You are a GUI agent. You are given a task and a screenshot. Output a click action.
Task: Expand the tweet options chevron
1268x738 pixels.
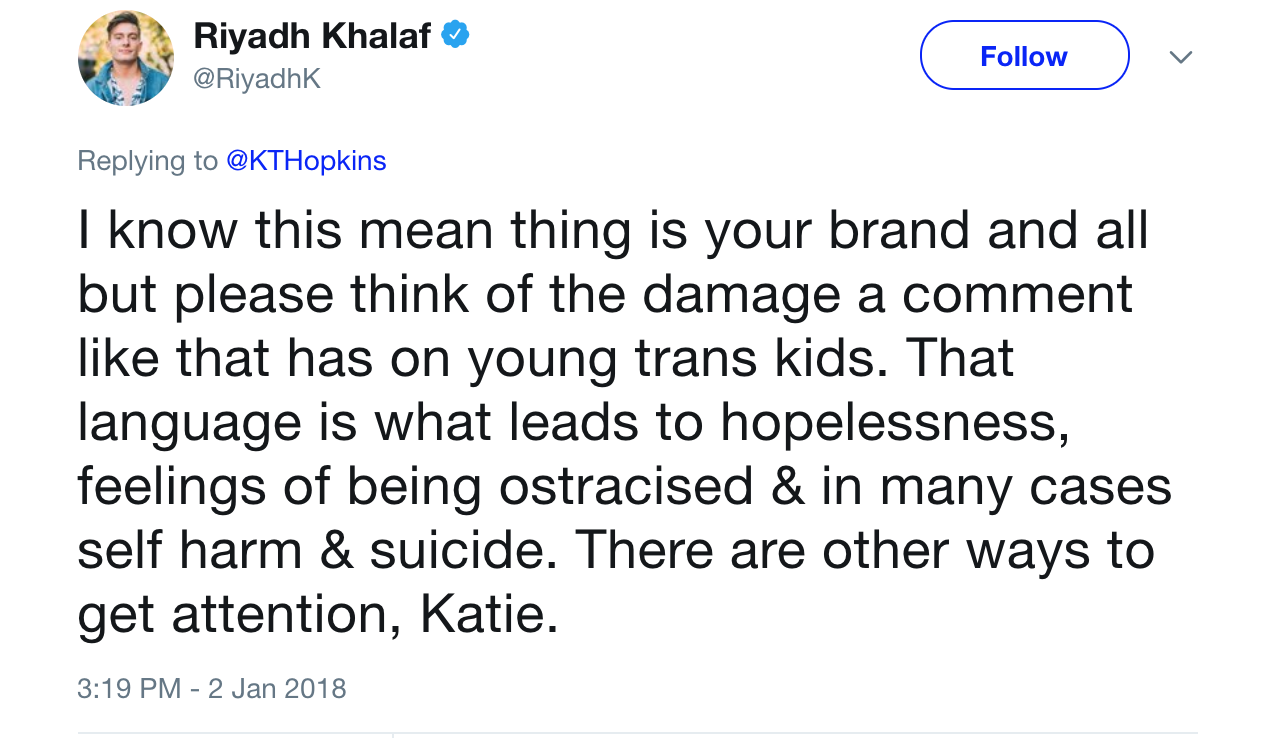[1180, 57]
